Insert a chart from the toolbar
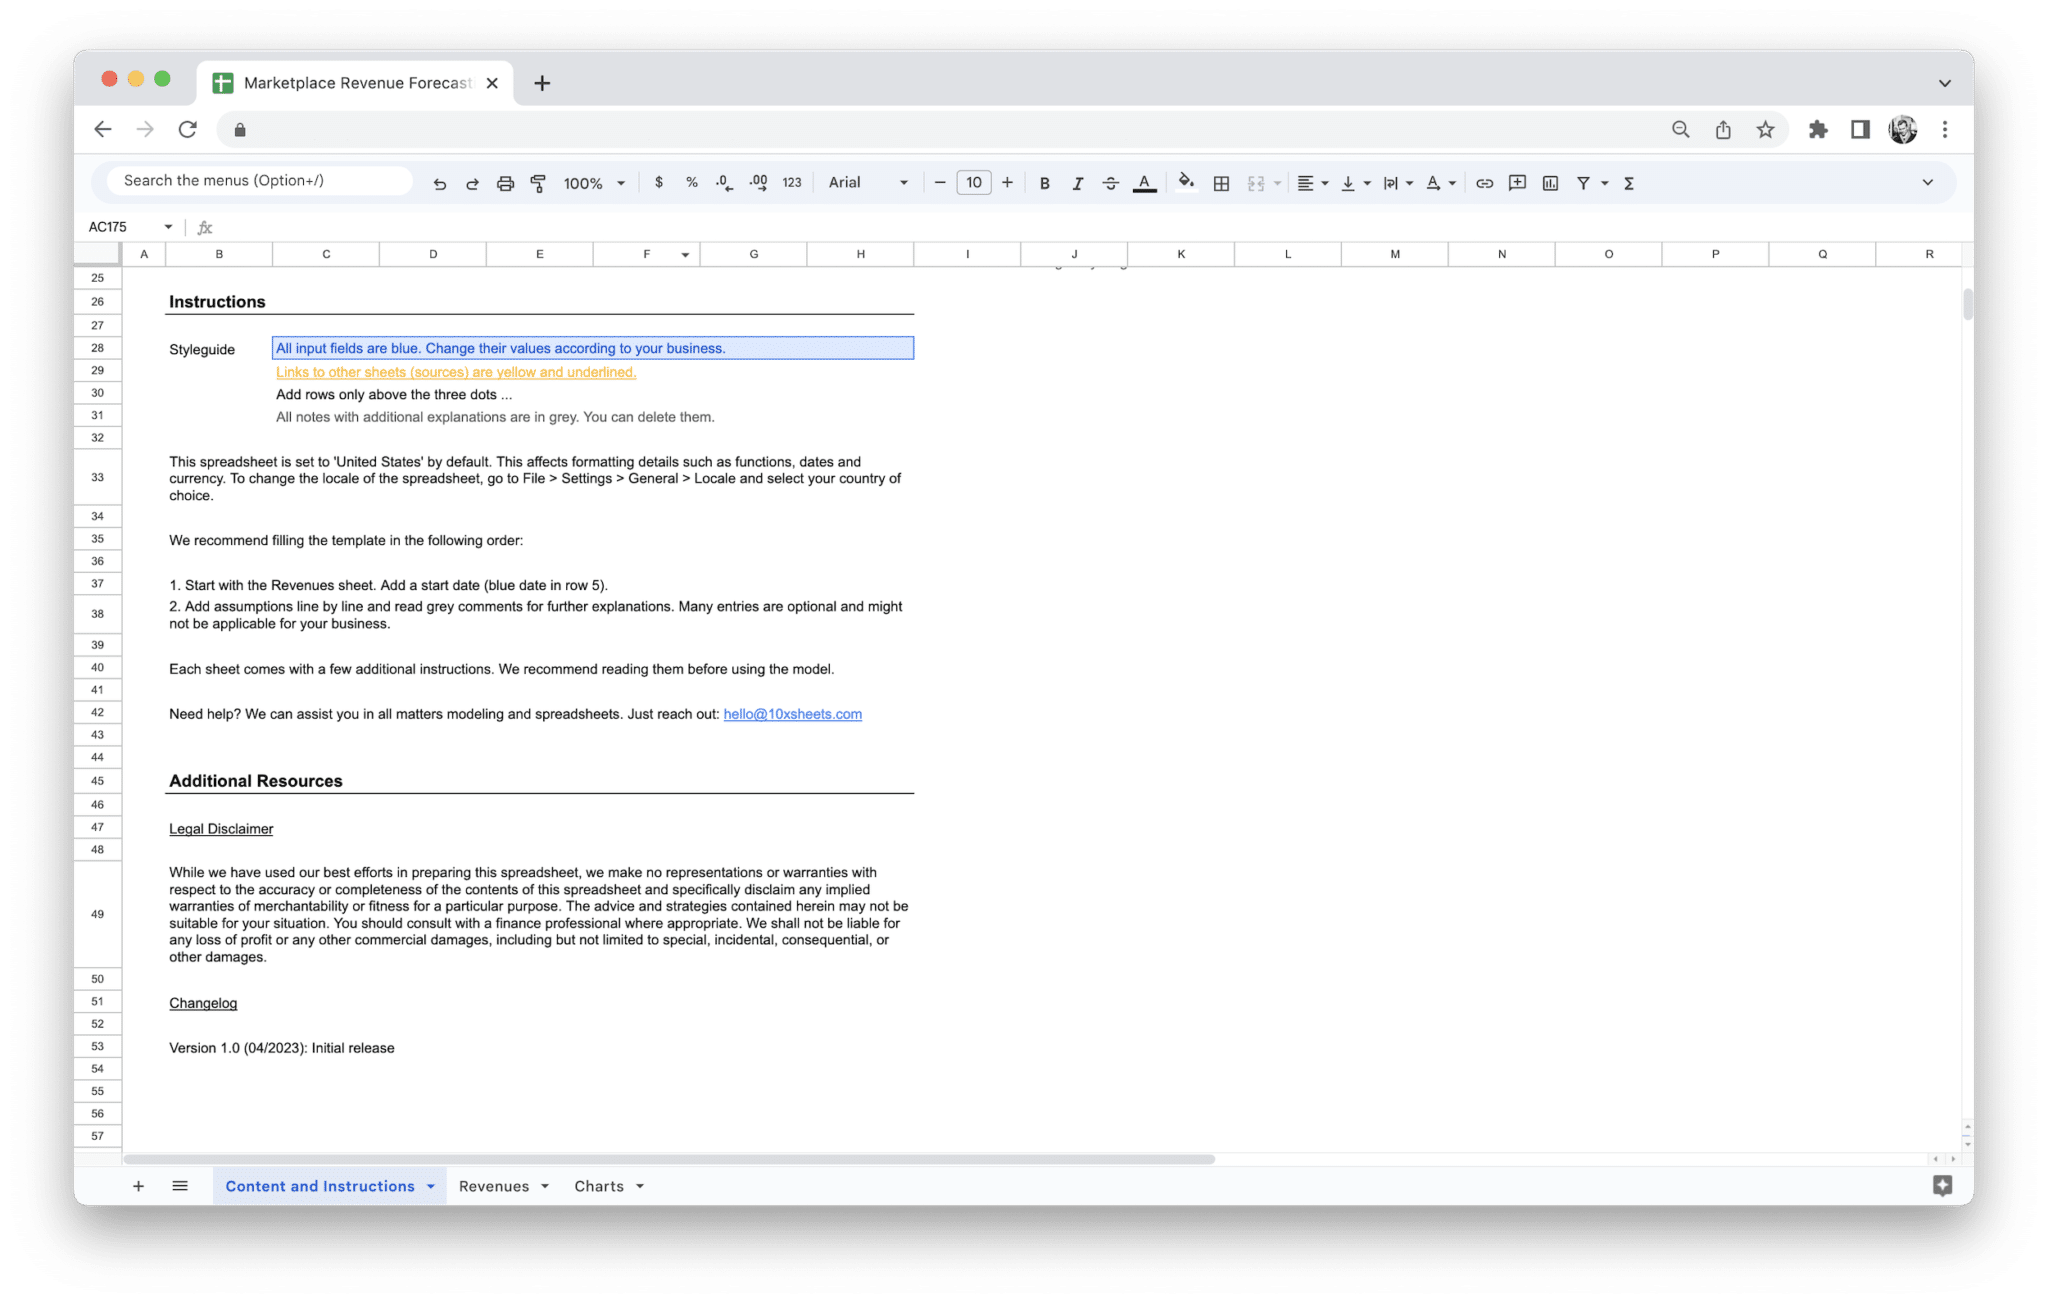 (x=1550, y=182)
